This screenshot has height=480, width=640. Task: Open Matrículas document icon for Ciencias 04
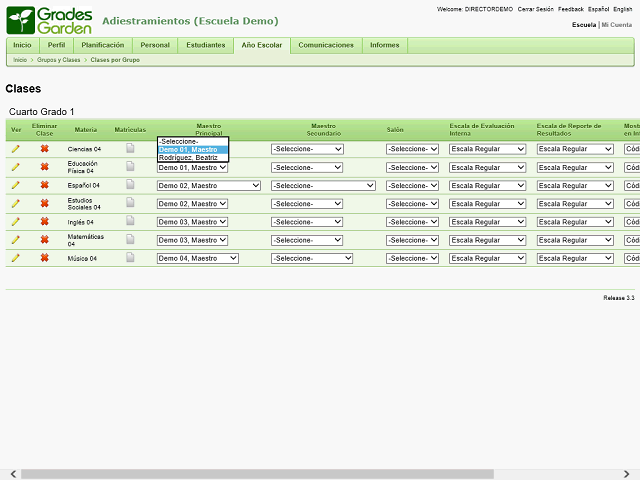130,148
